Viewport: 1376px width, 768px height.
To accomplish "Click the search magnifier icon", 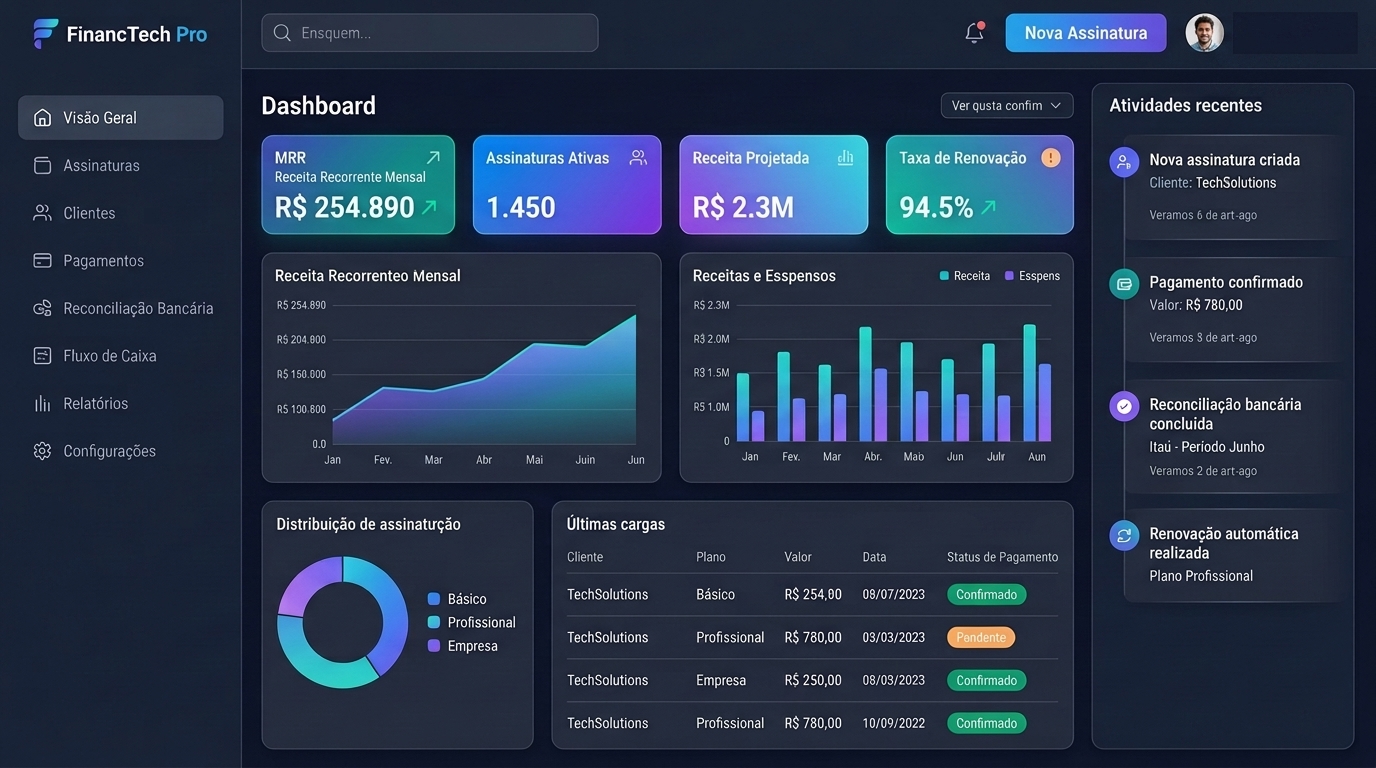I will [x=282, y=33].
